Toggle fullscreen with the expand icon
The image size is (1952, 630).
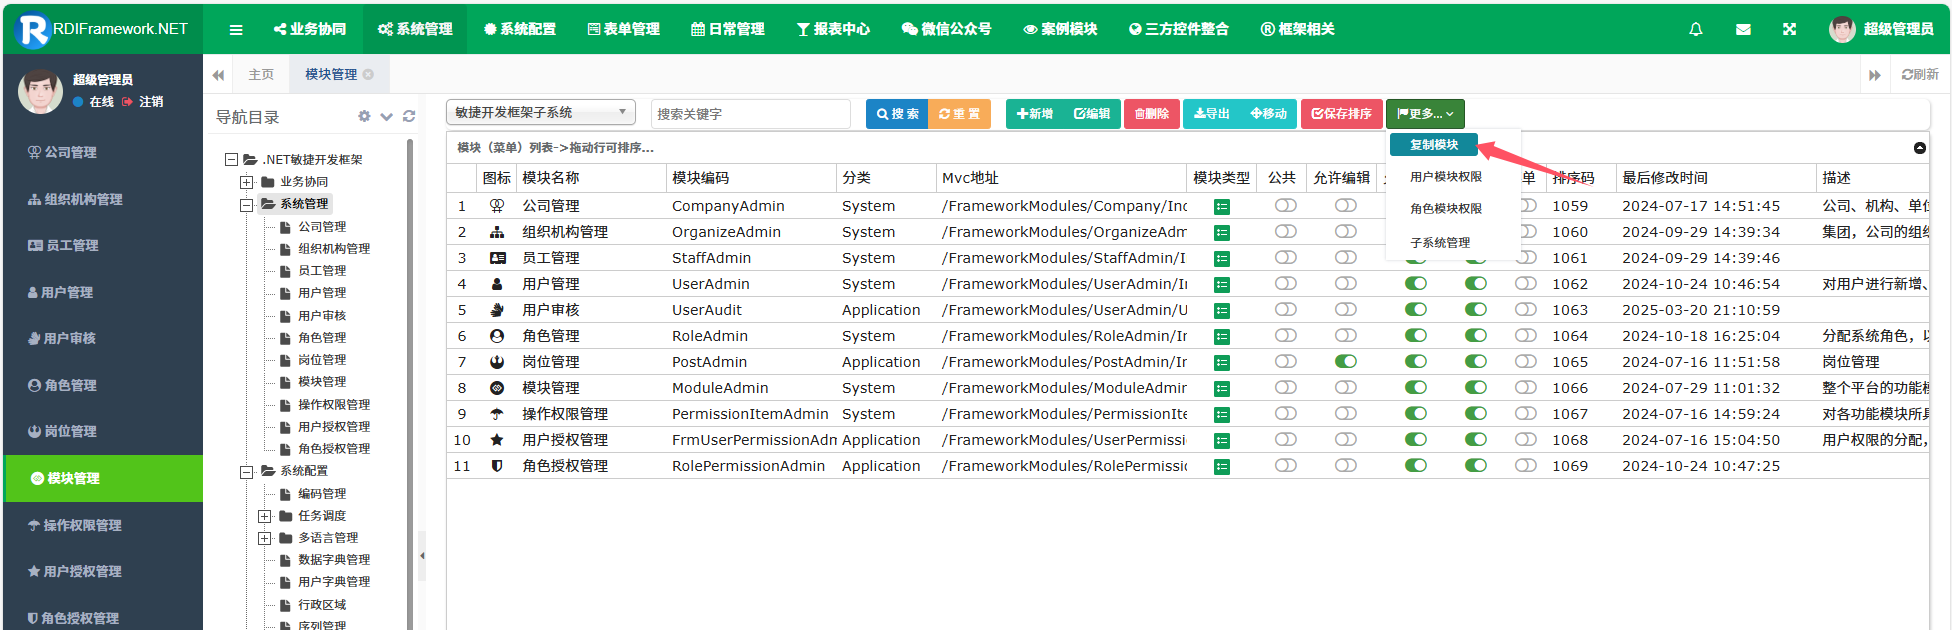point(1789,30)
